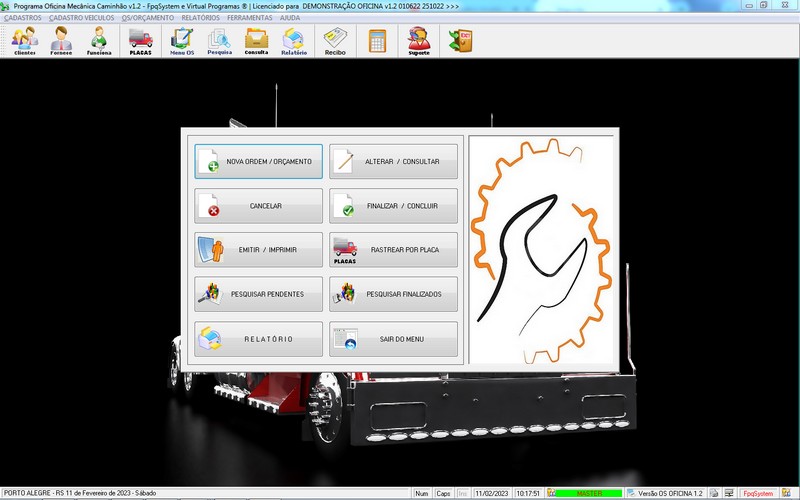Click the PLACAS truck toolbar icon
The height and width of the screenshot is (500, 800).
pyautogui.click(x=140, y=41)
